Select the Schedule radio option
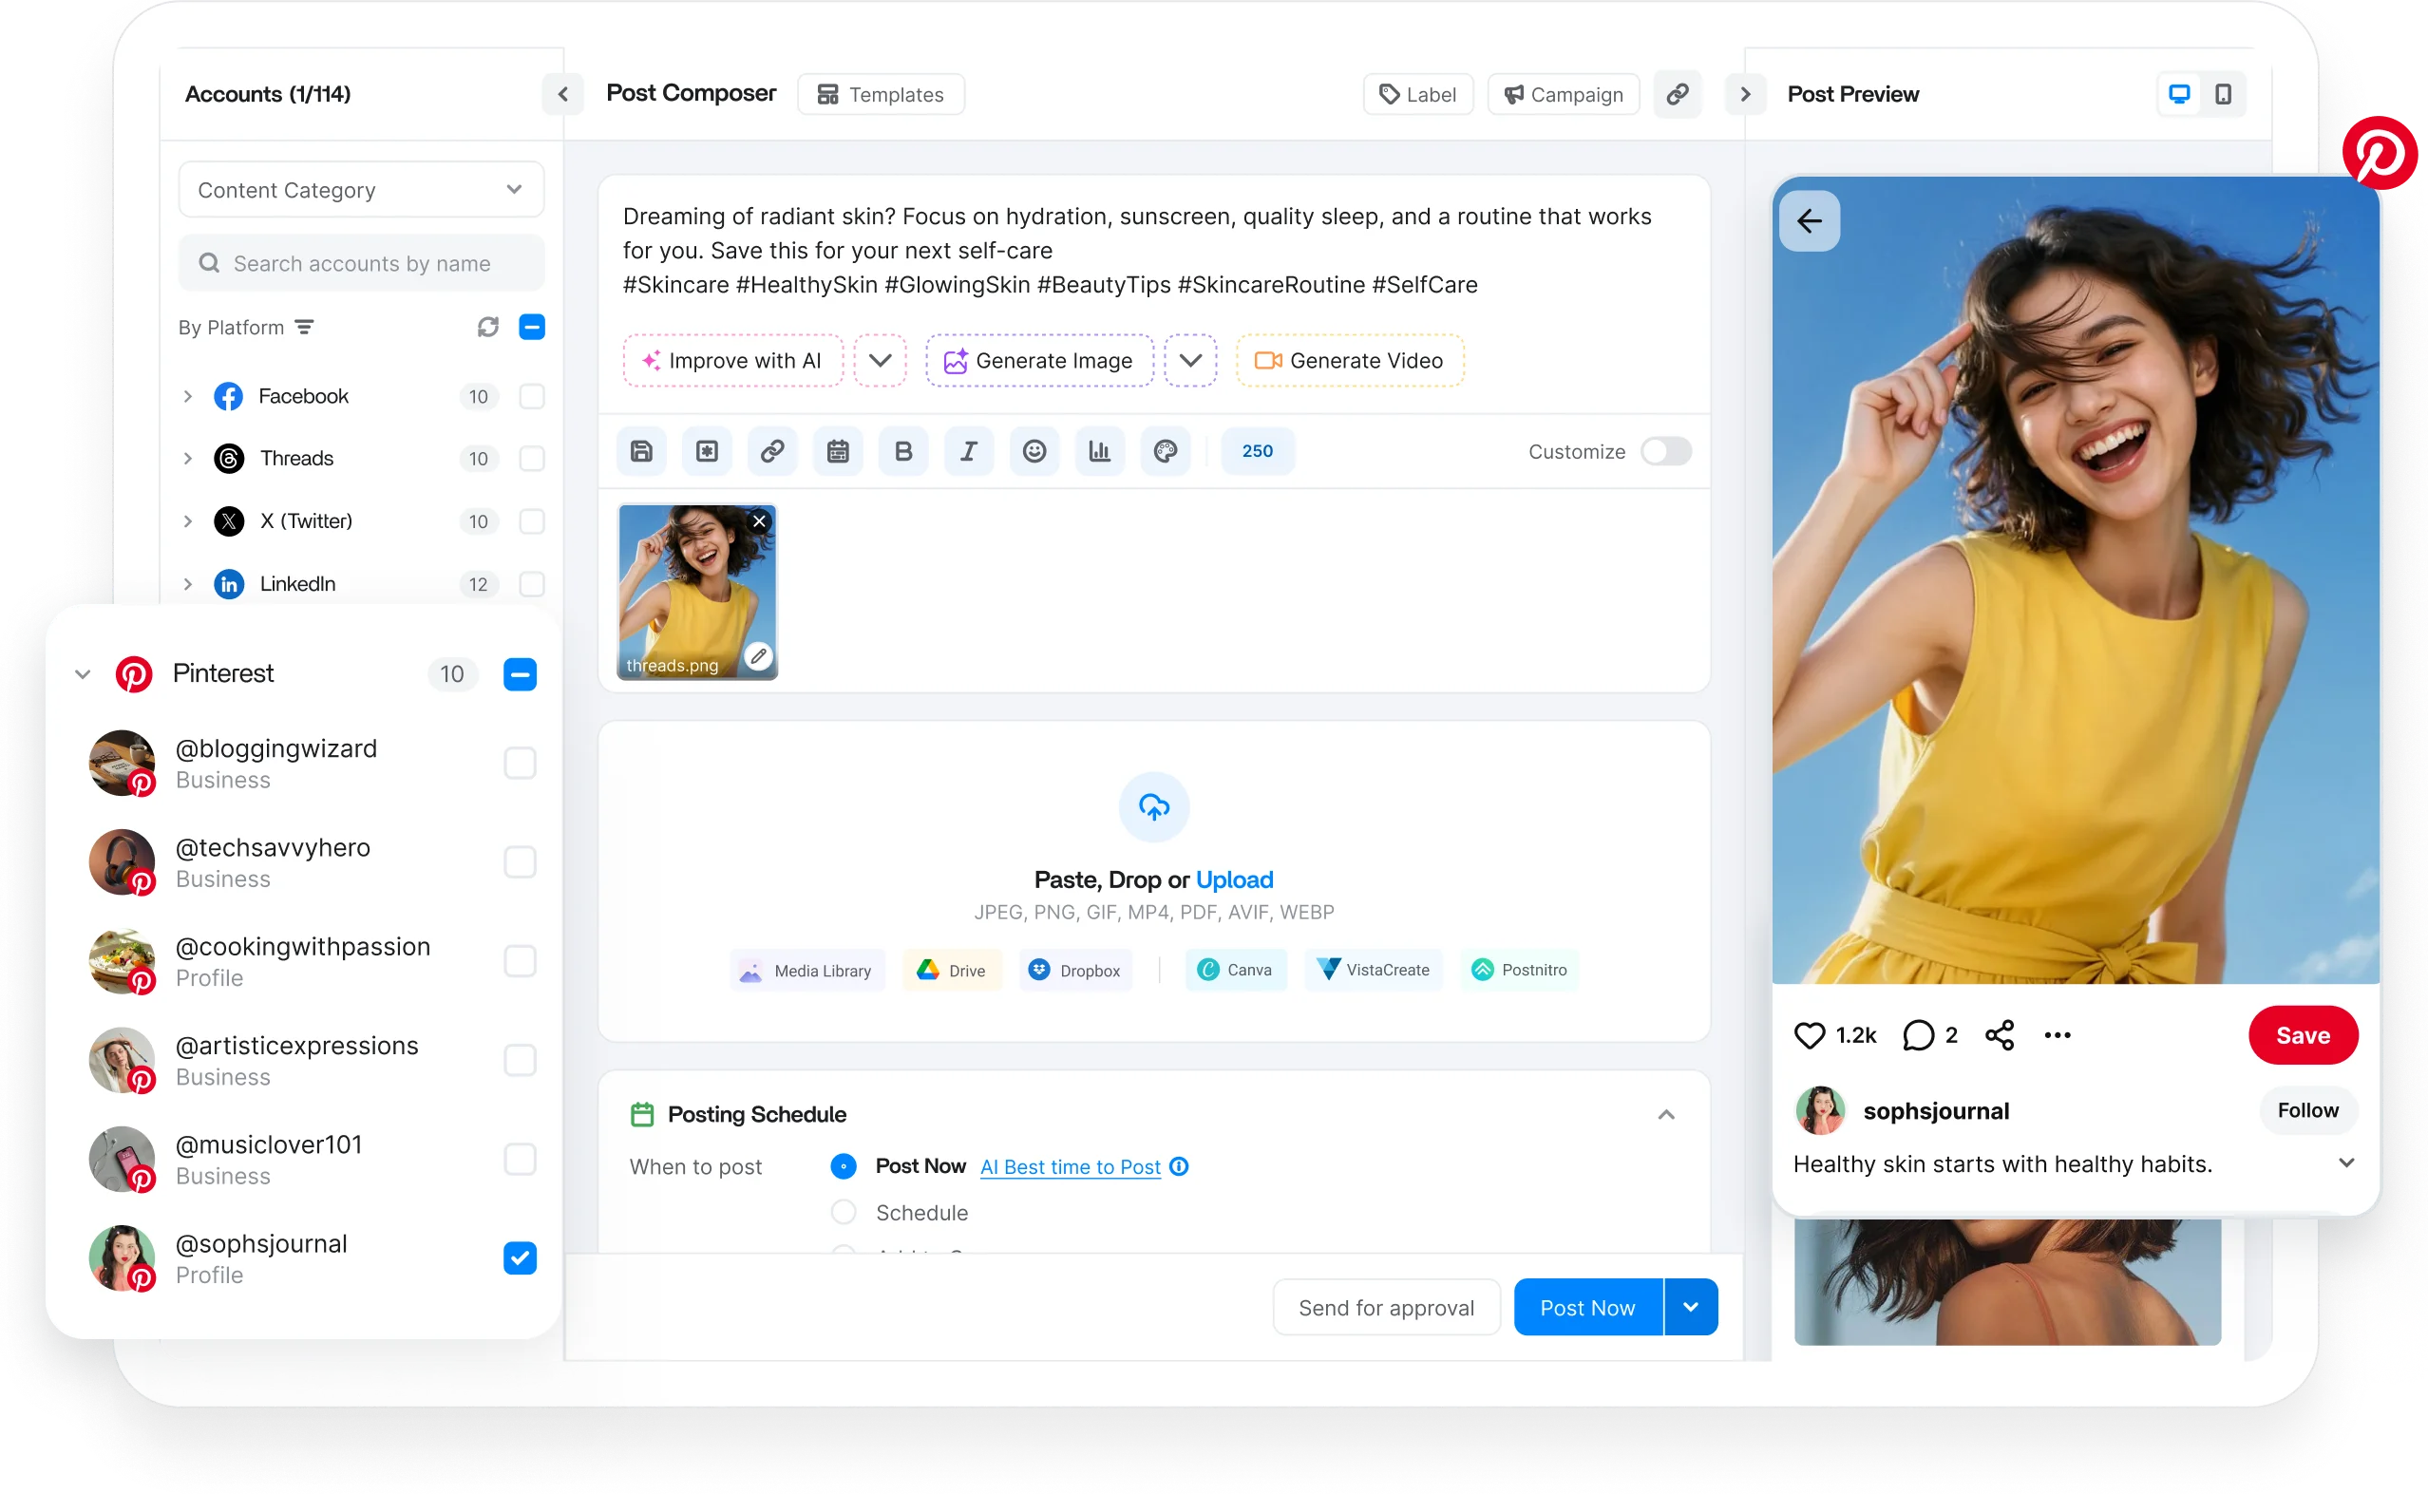Viewport: 2428px width, 1512px height. click(x=844, y=1212)
